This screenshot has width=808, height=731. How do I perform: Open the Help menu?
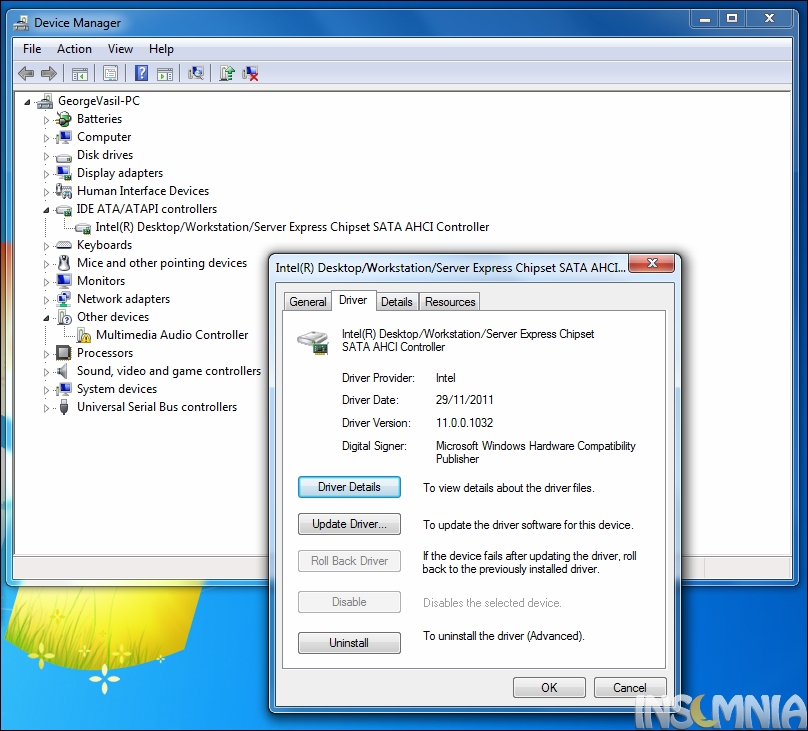click(x=161, y=49)
